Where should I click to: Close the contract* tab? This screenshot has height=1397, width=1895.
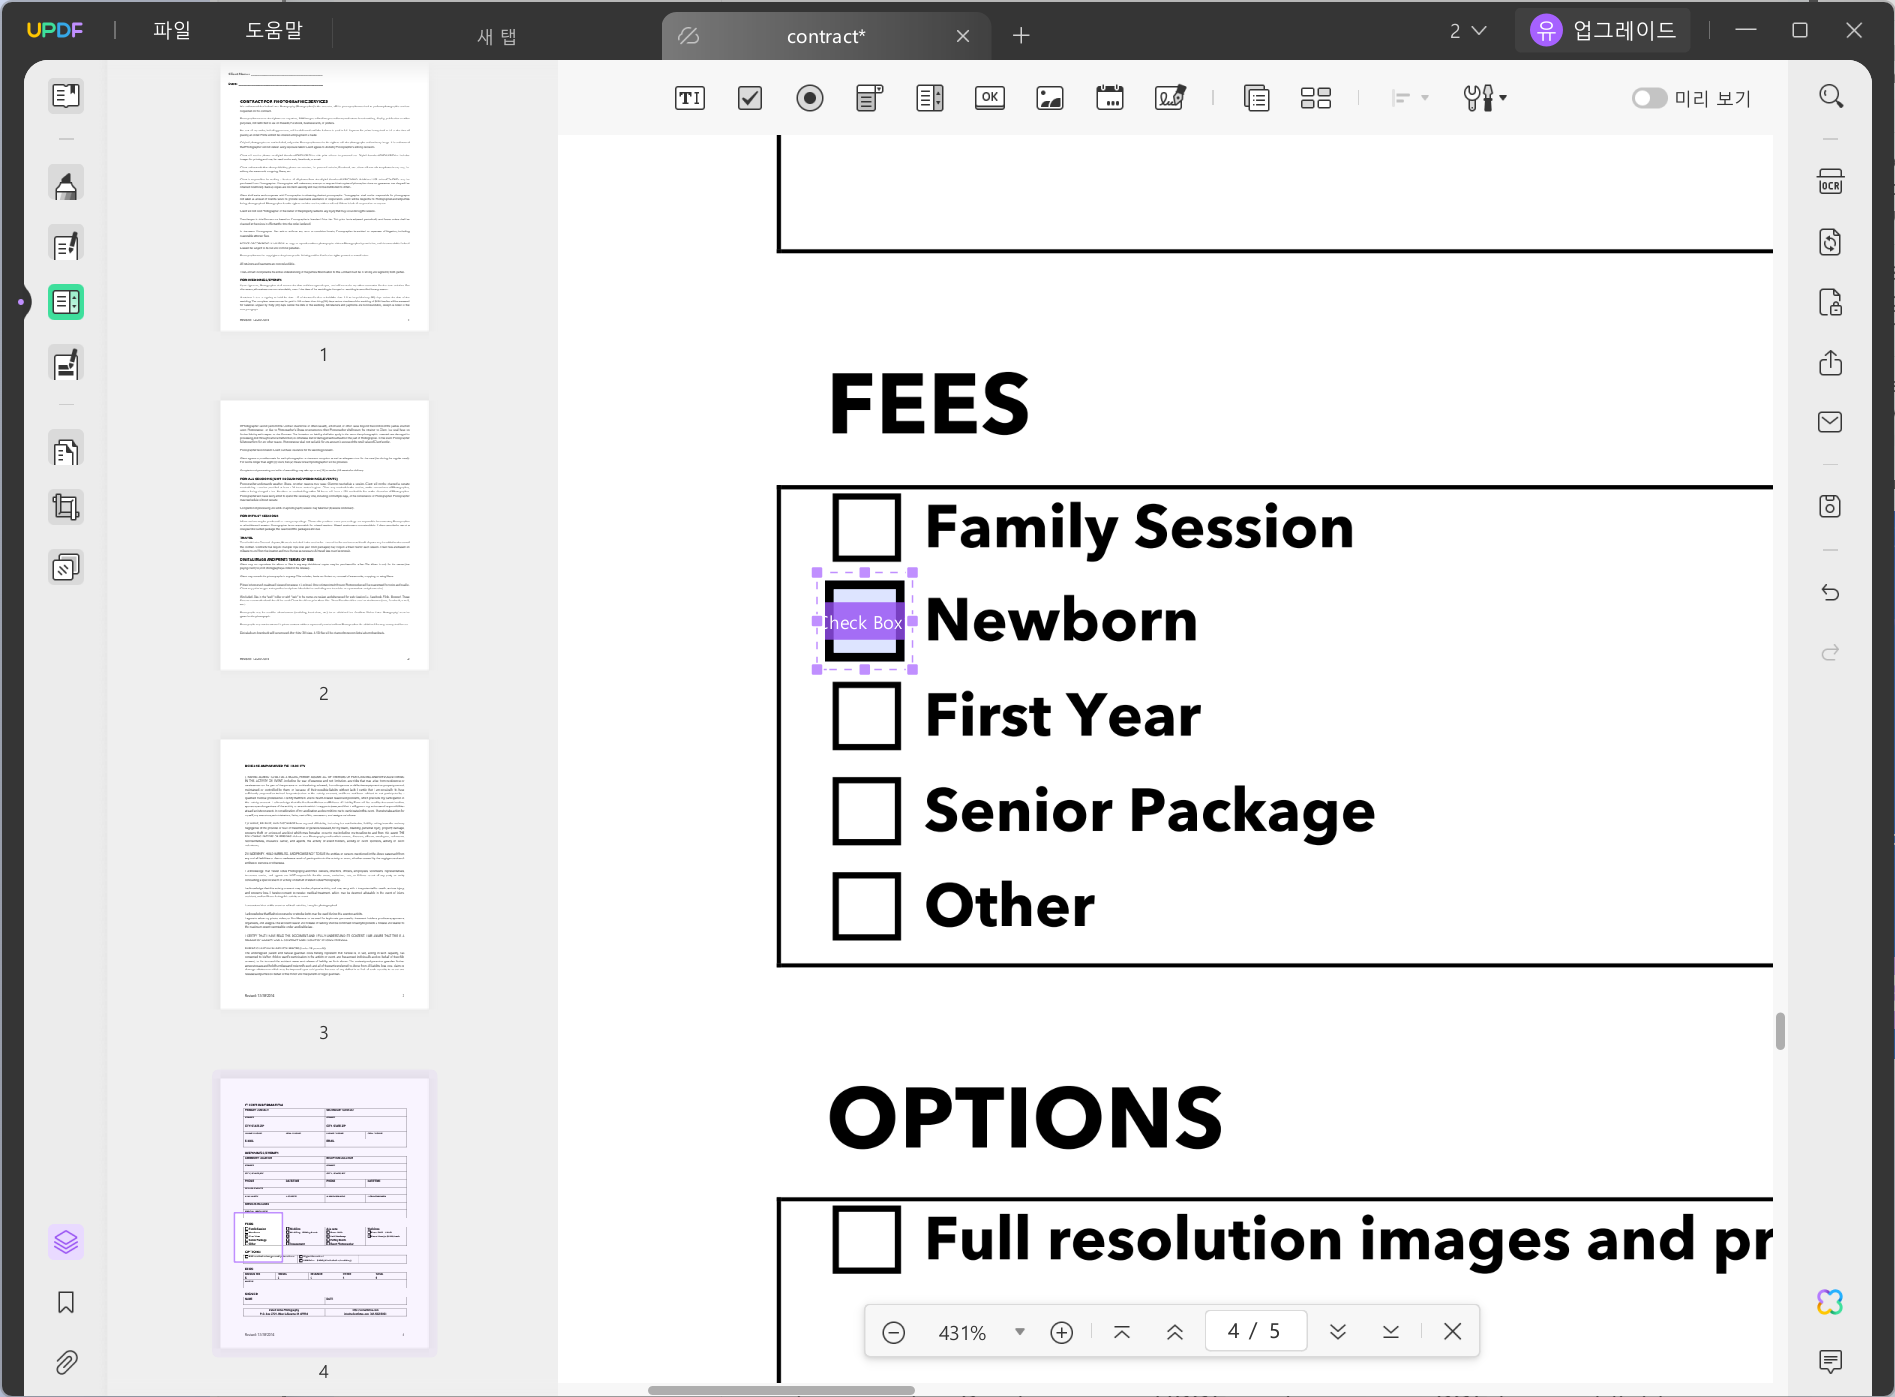point(963,36)
